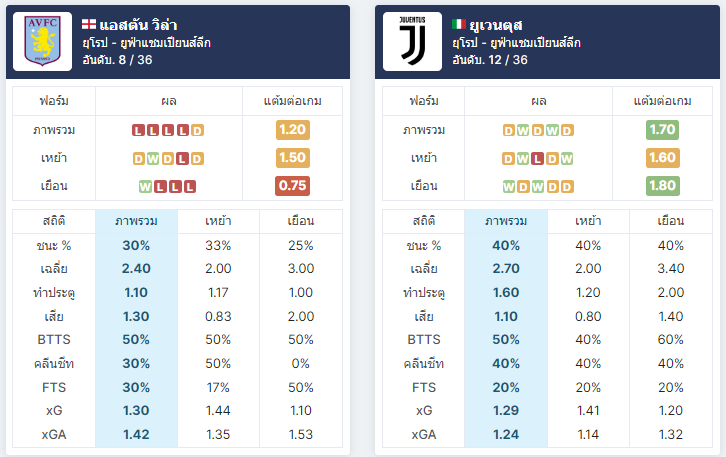
Task: Select Juventus เยือน stats column tab
Action: click(x=671, y=221)
